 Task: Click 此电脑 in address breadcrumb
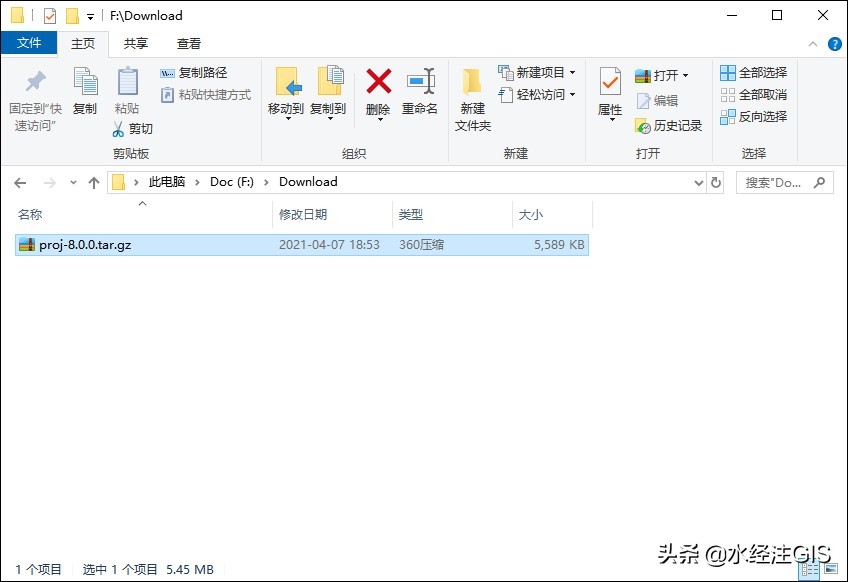(x=167, y=182)
